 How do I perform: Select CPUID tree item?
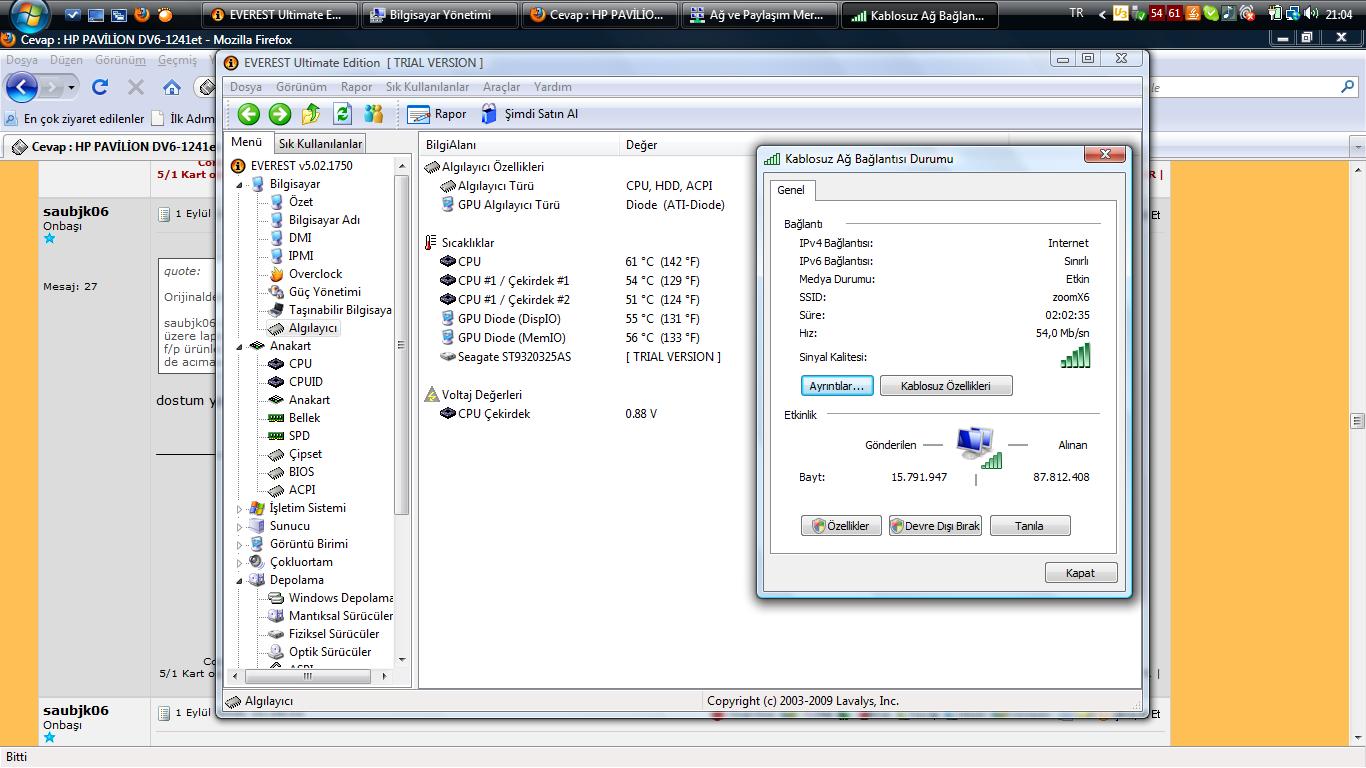click(305, 382)
